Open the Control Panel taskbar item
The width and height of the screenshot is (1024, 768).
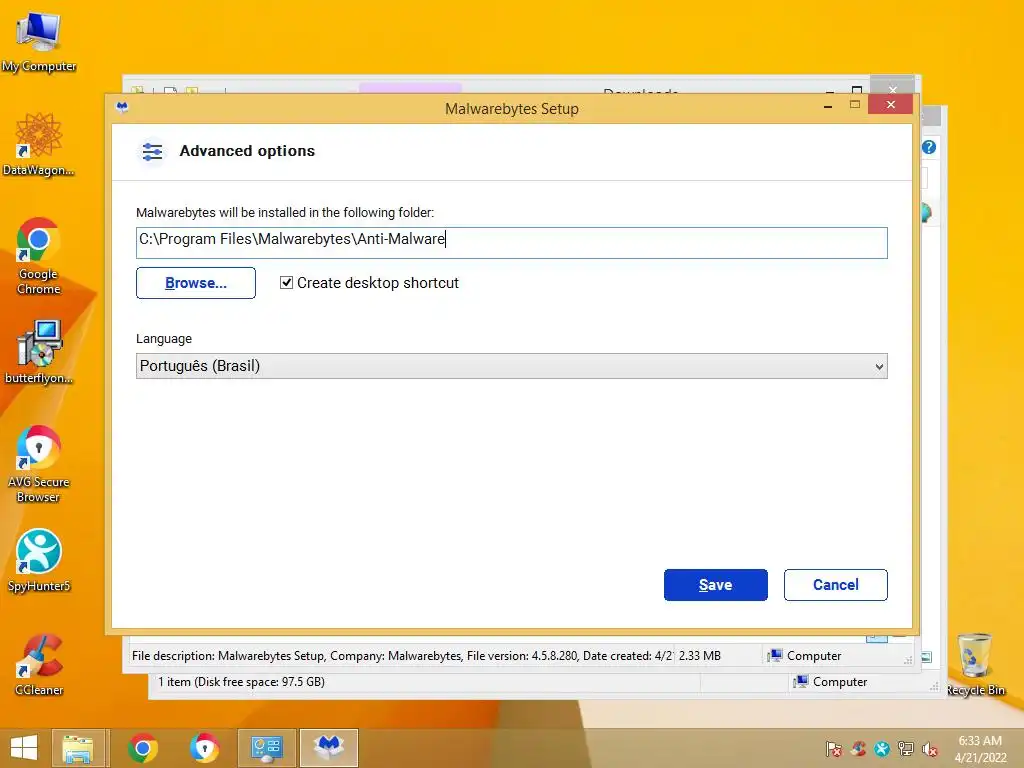pos(266,748)
